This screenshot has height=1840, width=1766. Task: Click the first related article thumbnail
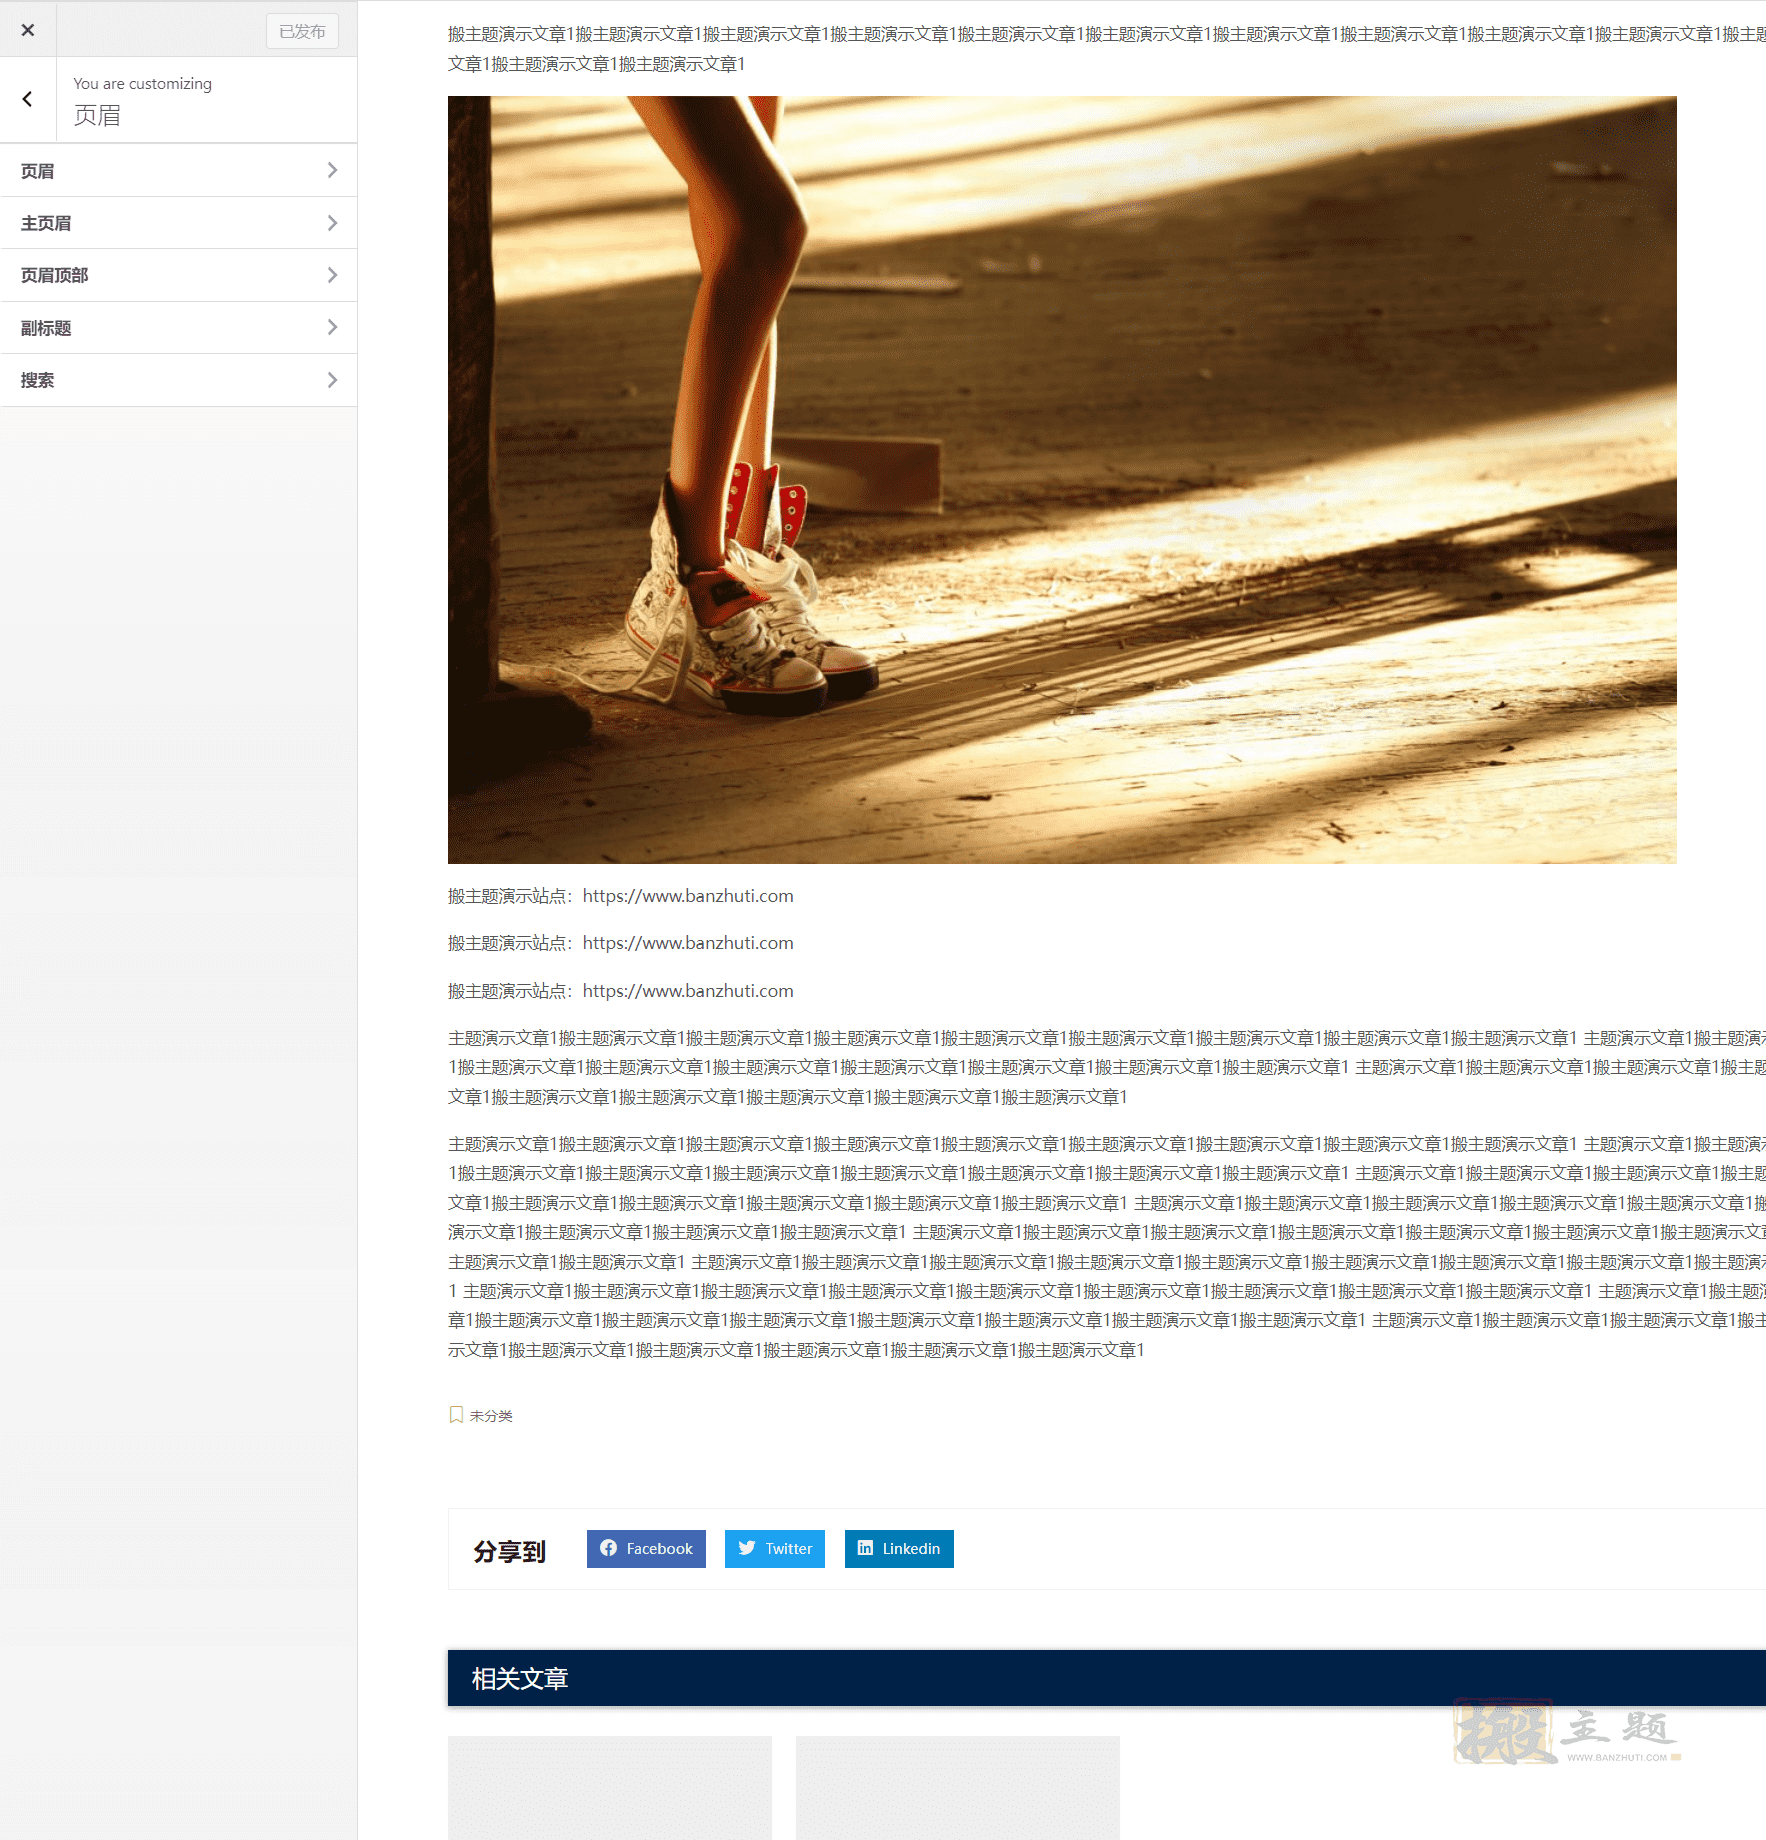(x=610, y=1788)
